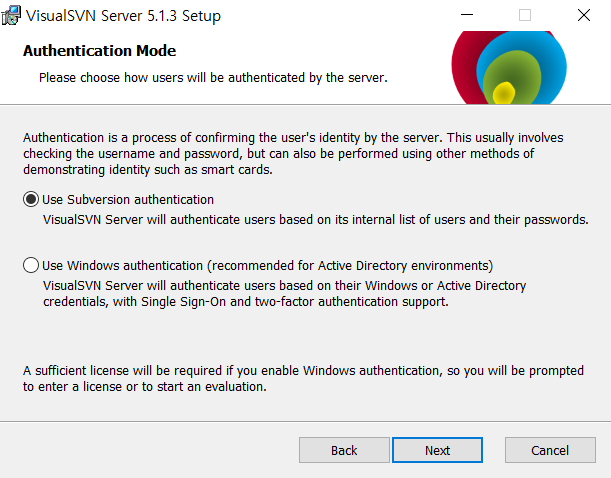The height and width of the screenshot is (478, 611).
Task: Click the "Please choose how users" subtitle
Action: point(212,77)
